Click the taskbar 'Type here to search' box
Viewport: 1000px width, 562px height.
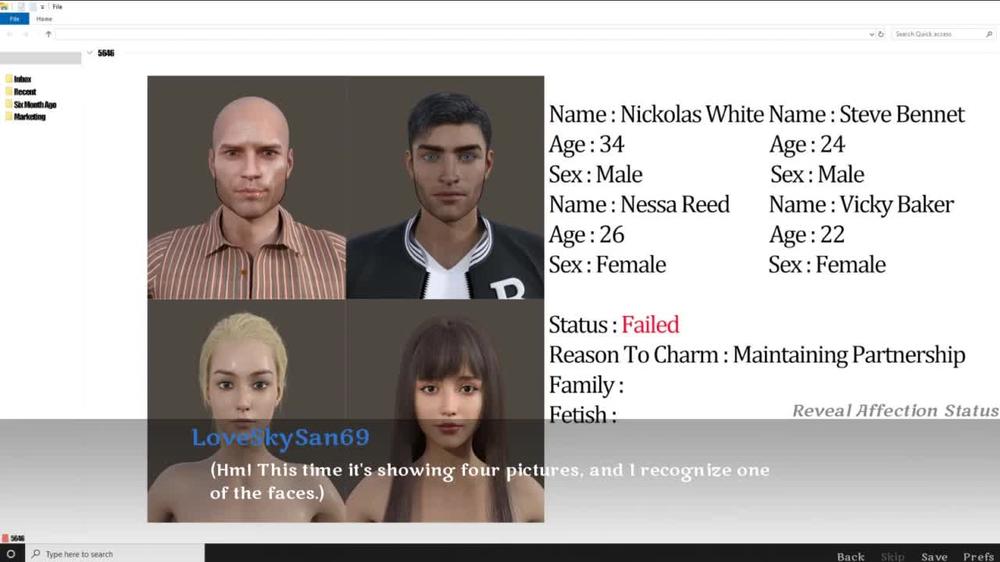pos(115,554)
